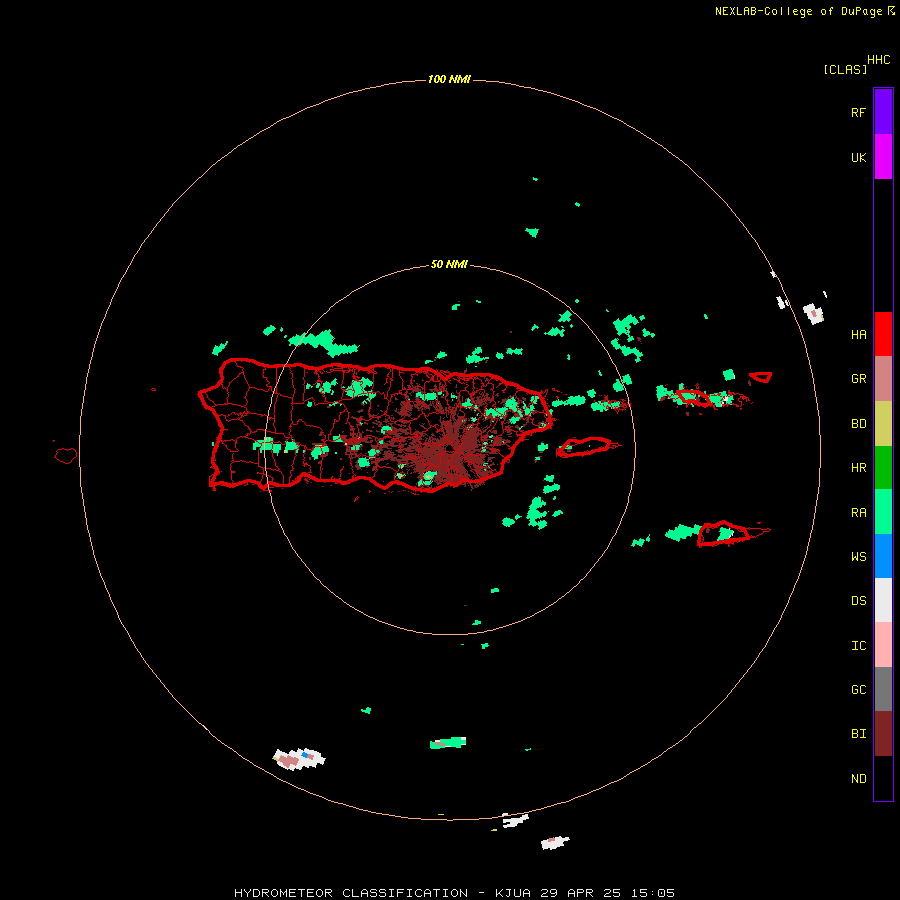Click the GC legend label
900x900 pixels.
pos(858,690)
